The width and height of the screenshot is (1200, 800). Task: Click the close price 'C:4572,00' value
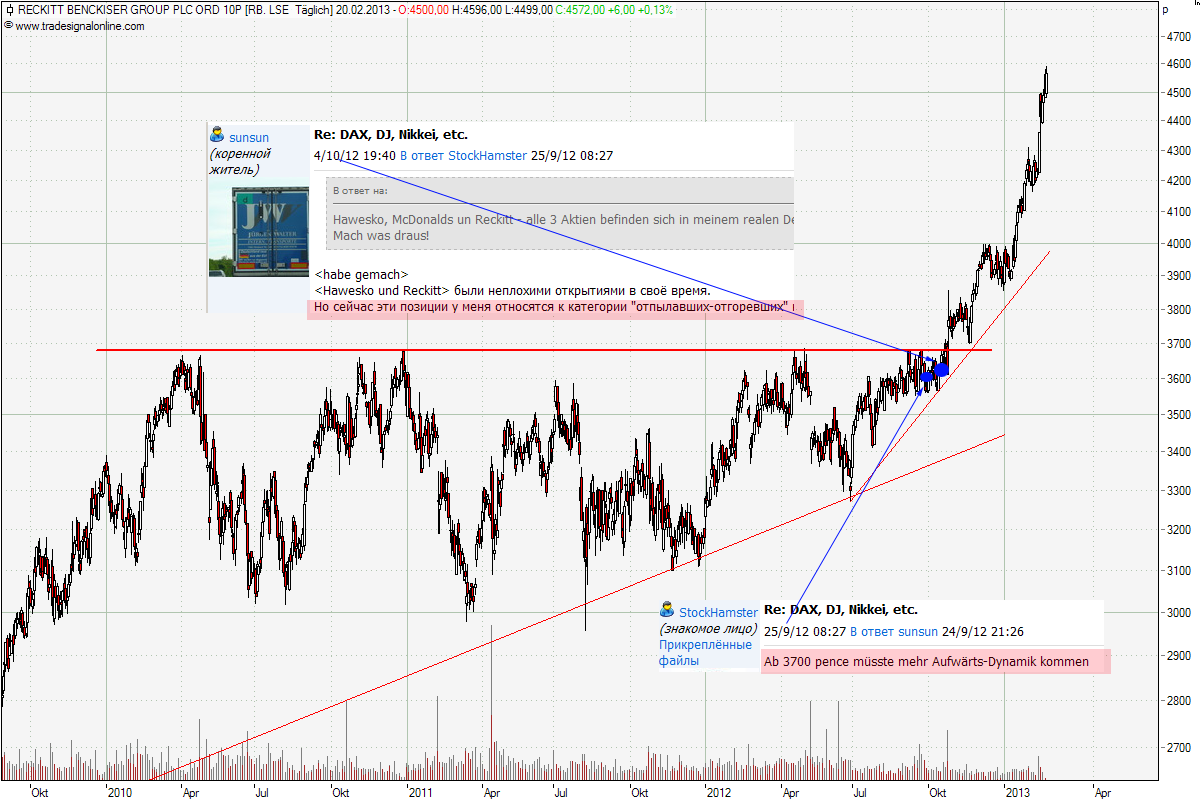[x=581, y=10]
